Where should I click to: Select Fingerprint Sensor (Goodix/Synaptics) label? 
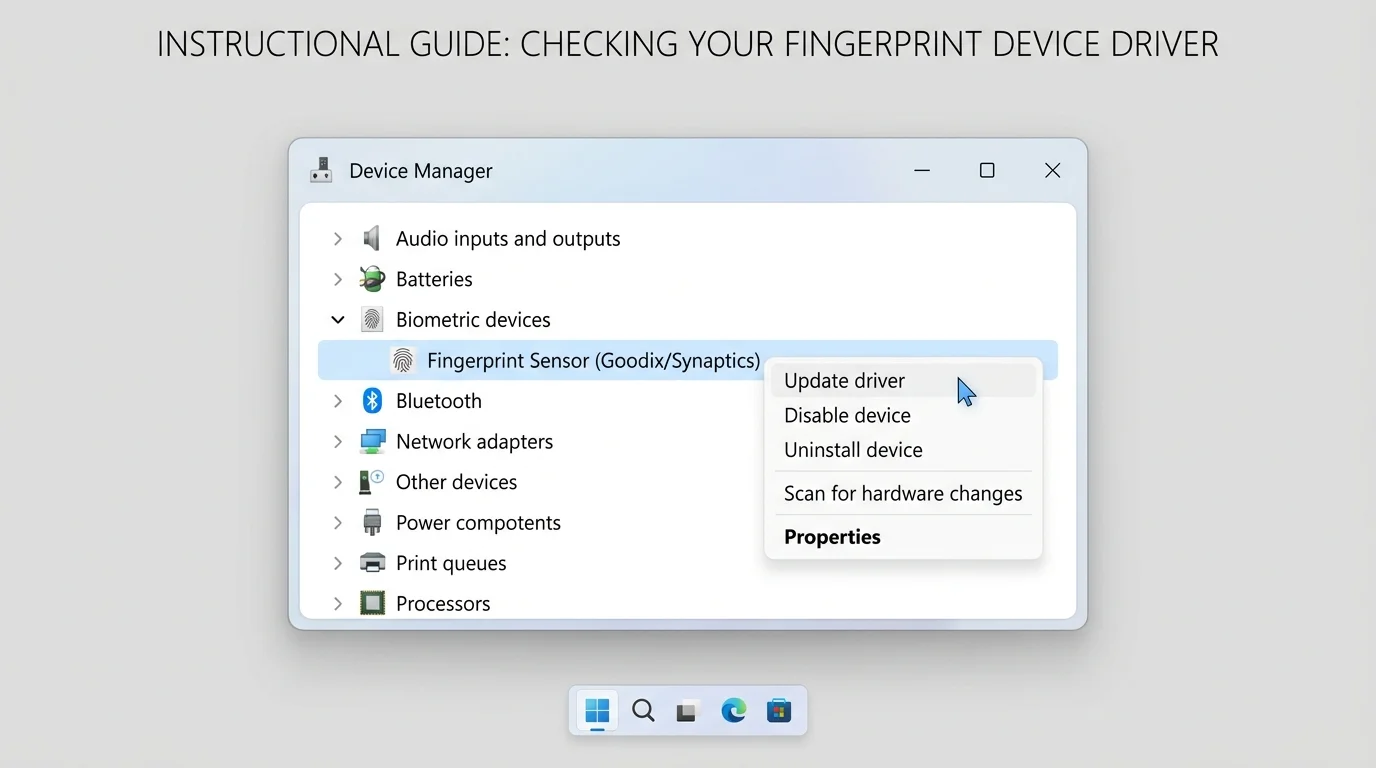coord(593,361)
